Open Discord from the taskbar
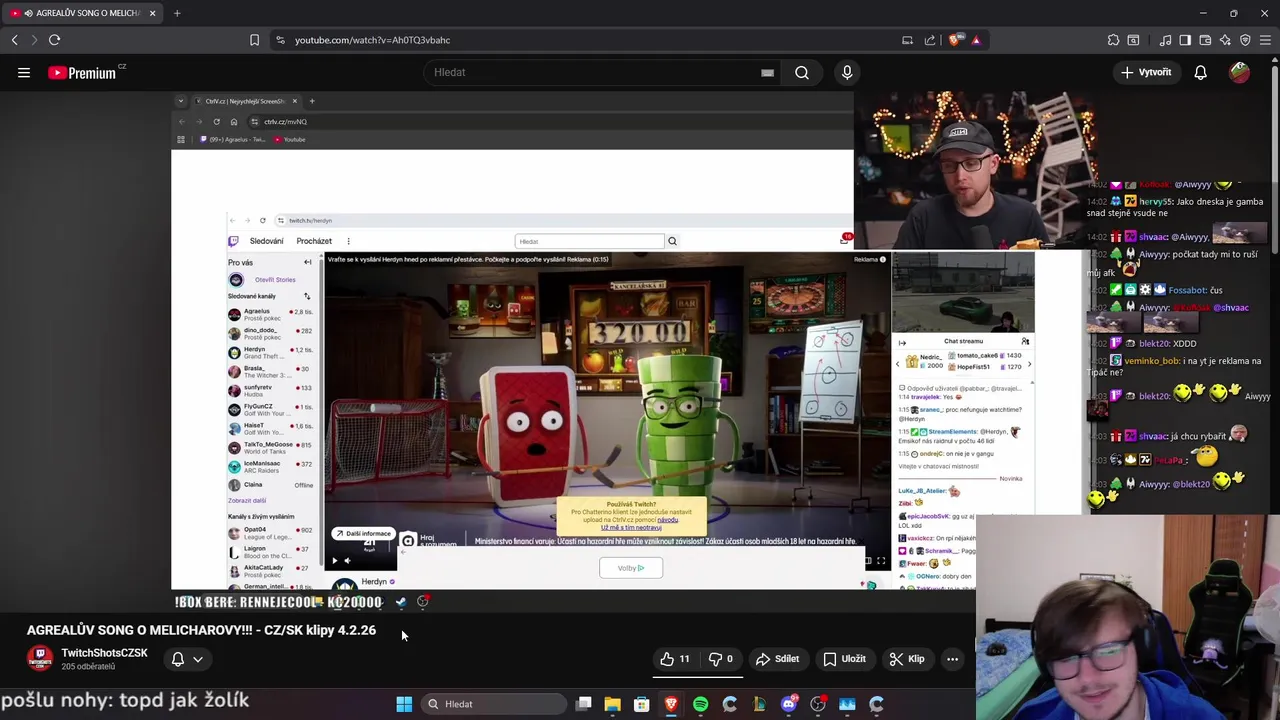 (x=788, y=704)
